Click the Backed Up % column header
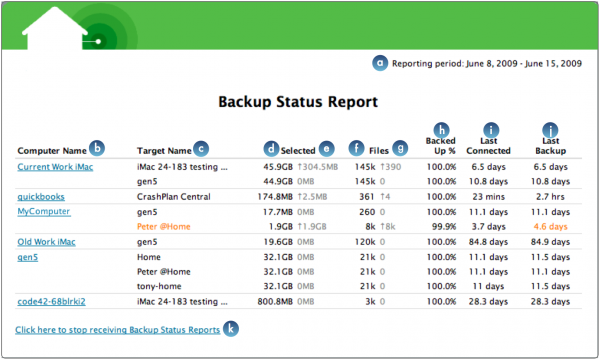The width and height of the screenshot is (600, 360). [x=441, y=146]
